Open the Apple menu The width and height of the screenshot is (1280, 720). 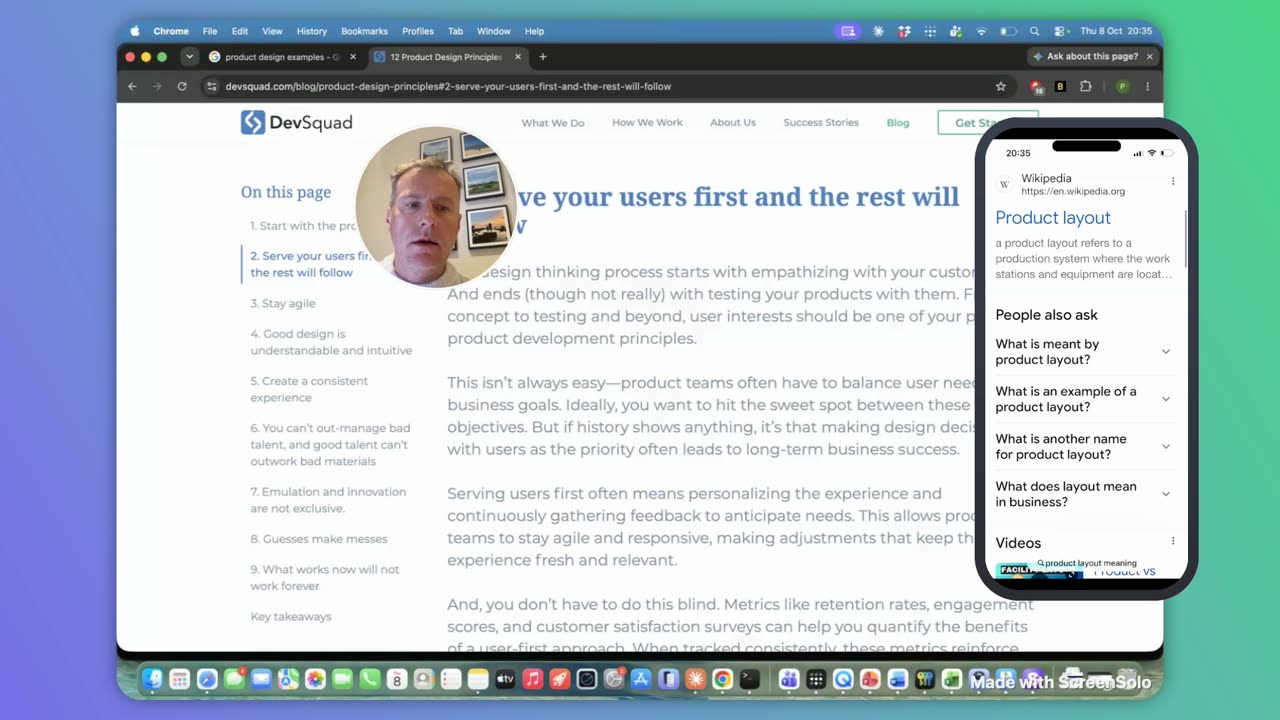click(x=135, y=31)
